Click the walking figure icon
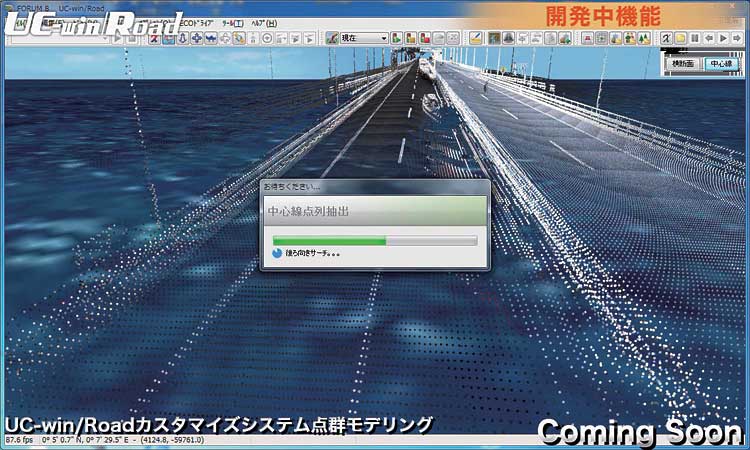This screenshot has height=450, width=750. (666, 38)
